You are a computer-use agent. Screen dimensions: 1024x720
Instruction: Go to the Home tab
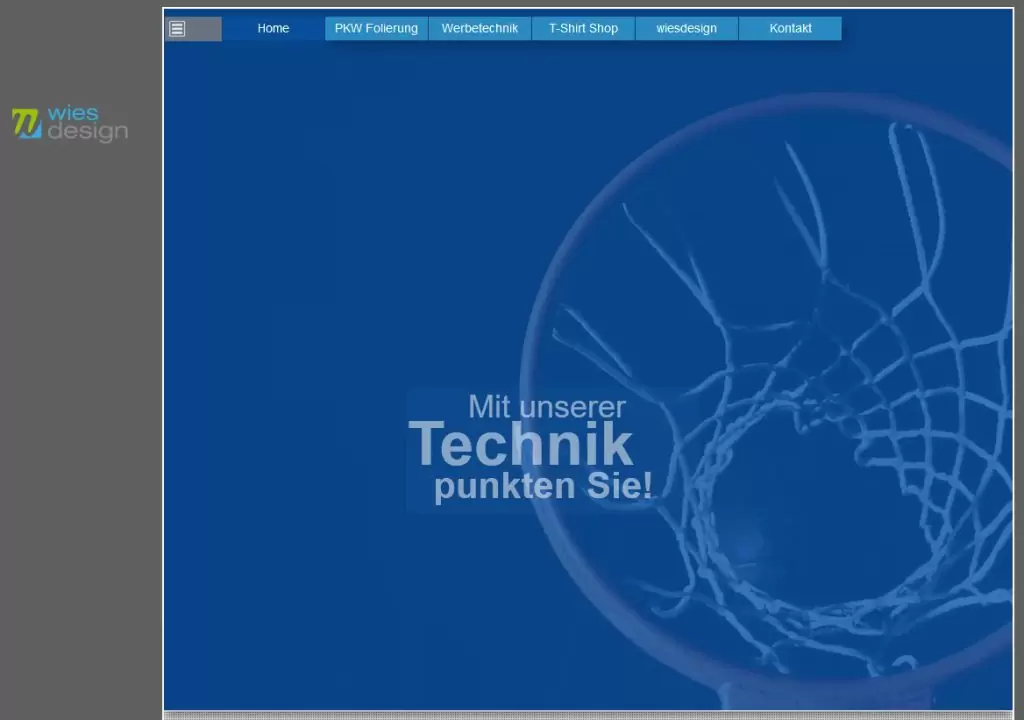point(273,29)
